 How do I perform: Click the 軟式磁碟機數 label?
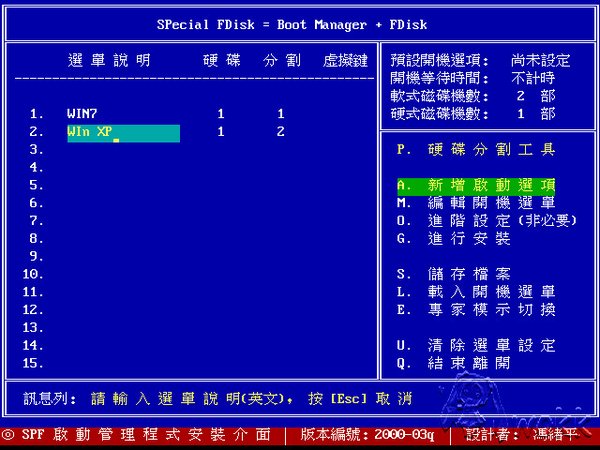coord(440,96)
